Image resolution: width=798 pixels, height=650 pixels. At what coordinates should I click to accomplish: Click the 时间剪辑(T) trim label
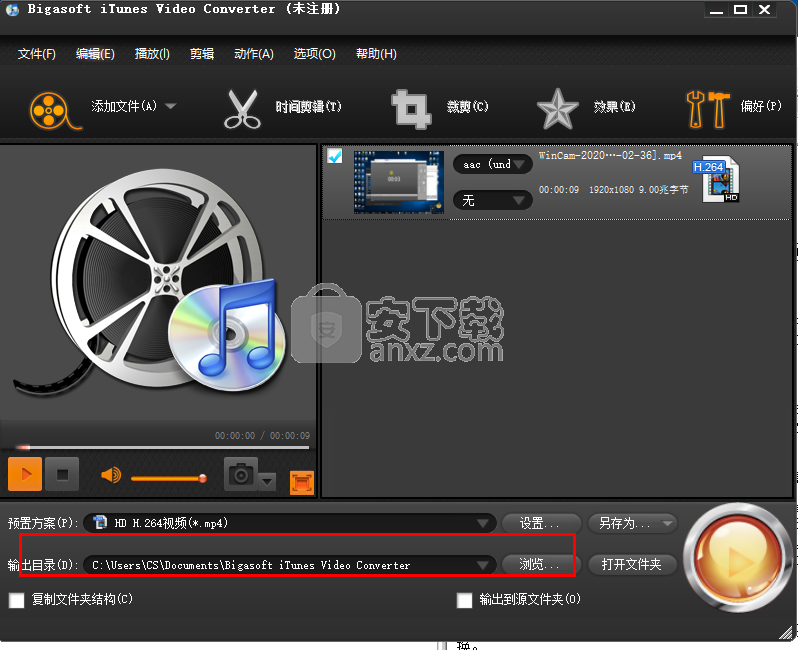pos(308,106)
